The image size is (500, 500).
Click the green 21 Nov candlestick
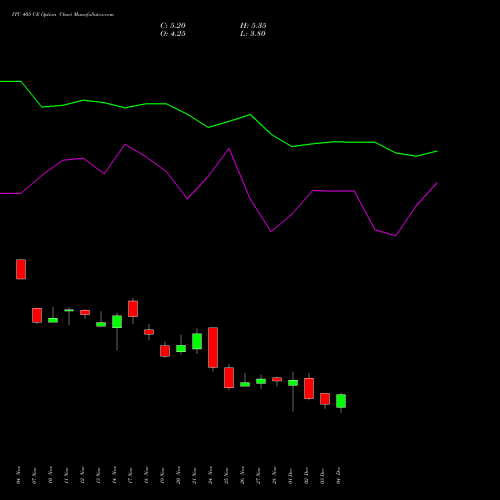point(197,341)
